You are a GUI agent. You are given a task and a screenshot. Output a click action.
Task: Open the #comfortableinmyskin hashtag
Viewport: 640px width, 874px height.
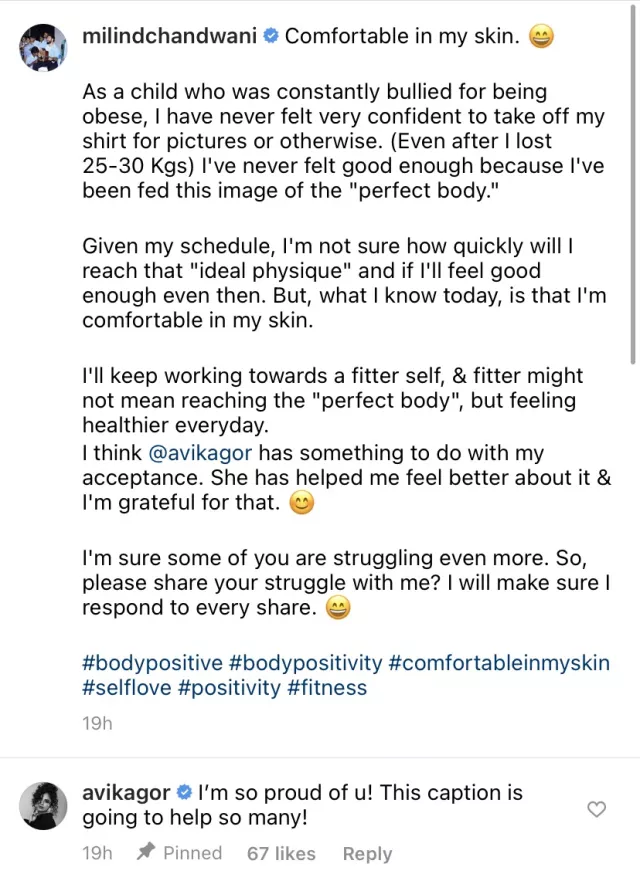point(499,663)
